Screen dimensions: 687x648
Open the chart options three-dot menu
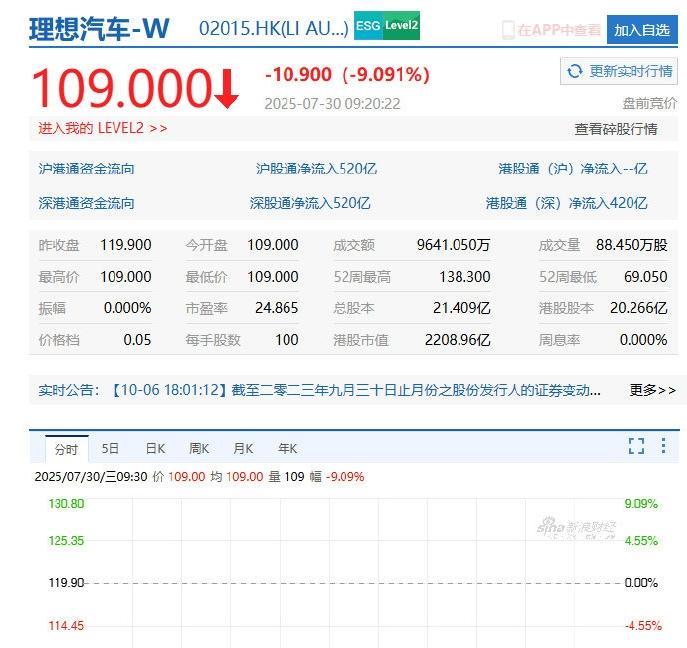point(664,446)
